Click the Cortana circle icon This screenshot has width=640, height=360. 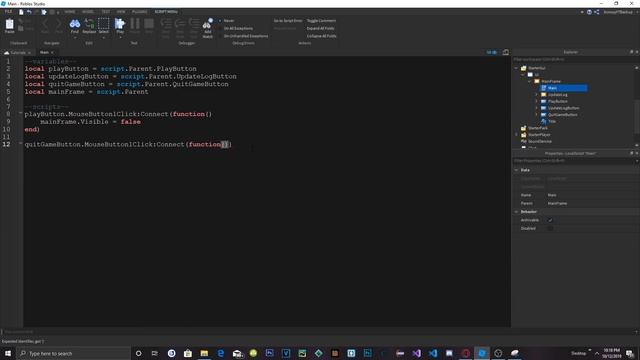138,353
